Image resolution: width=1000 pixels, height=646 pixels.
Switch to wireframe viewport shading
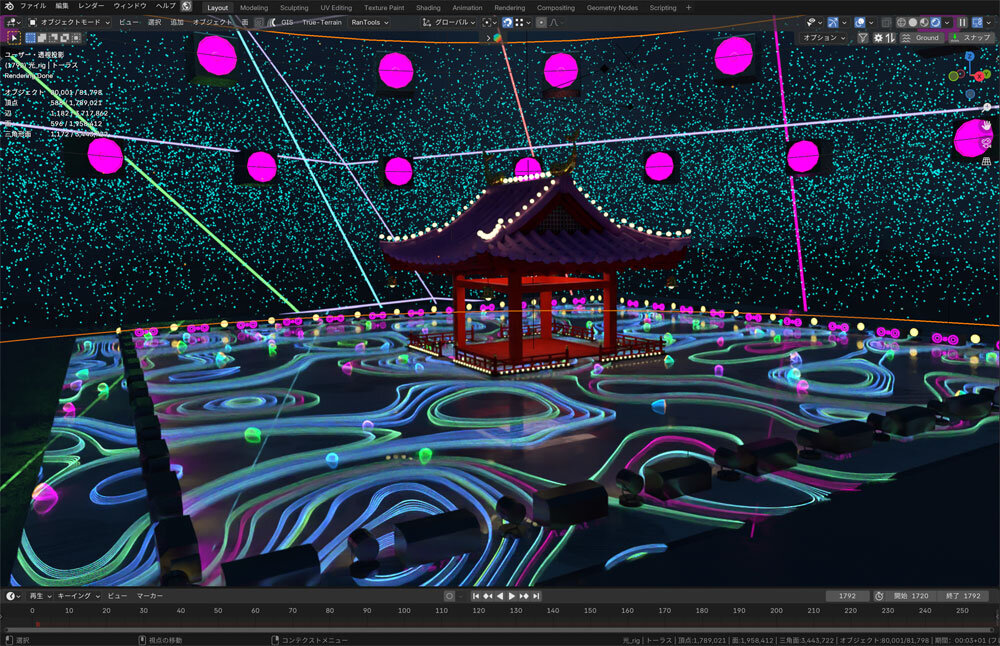pyautogui.click(x=900, y=22)
